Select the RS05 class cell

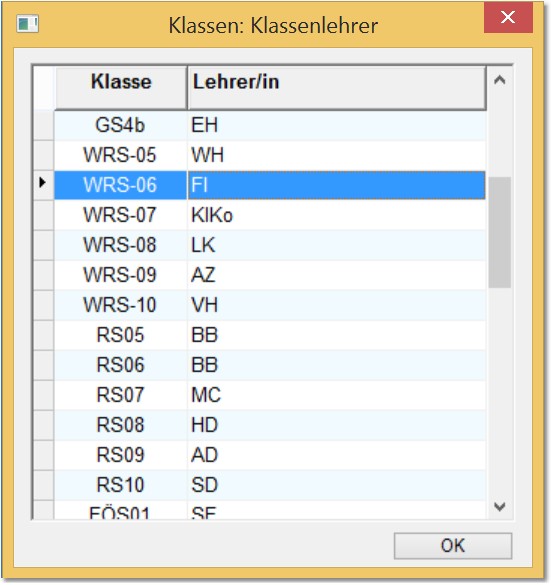[x=120, y=335]
